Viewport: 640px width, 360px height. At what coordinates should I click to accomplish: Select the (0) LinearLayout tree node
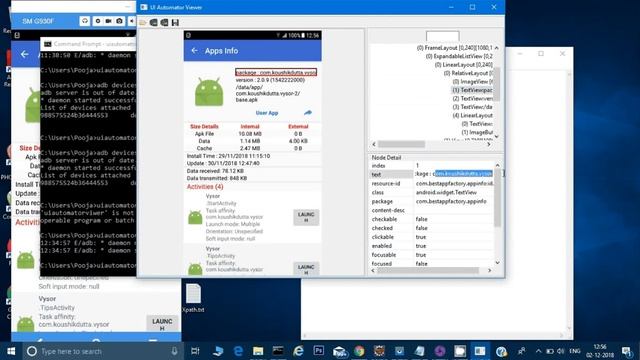point(464,65)
